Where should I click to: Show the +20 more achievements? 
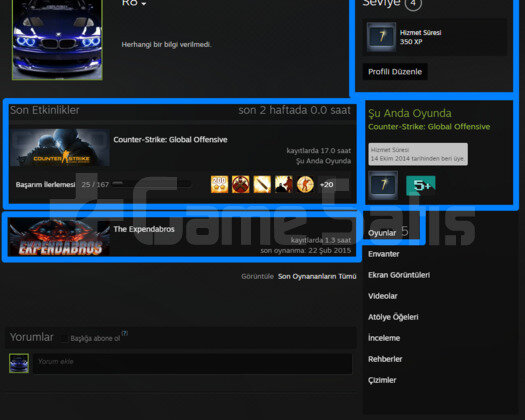[x=326, y=185]
